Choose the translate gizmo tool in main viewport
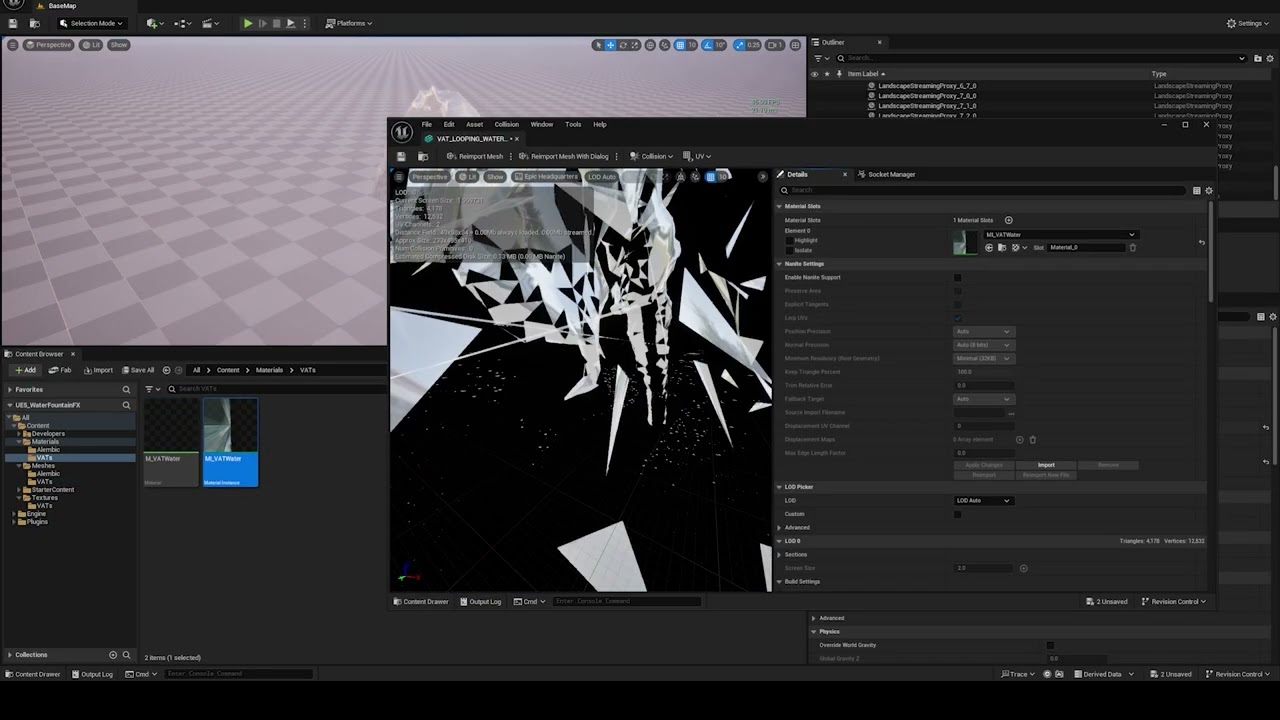The width and height of the screenshot is (1280, 720). (x=611, y=45)
